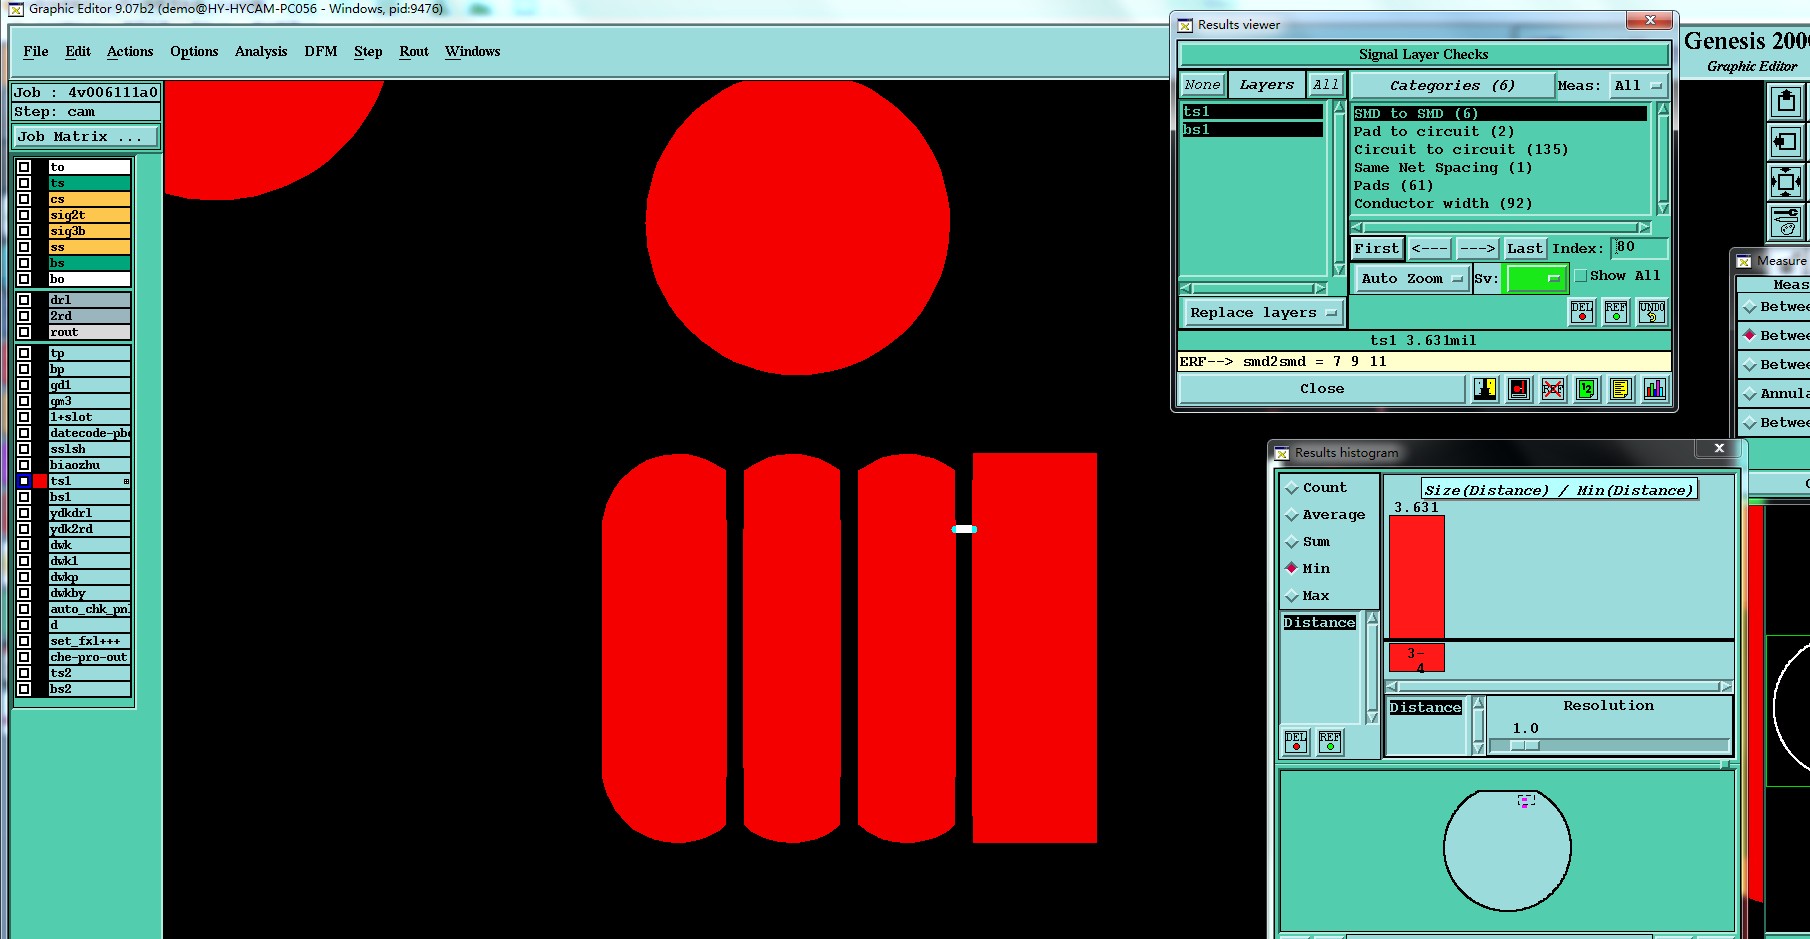Viewport: 1810px width, 939px height.
Task: Open the Step menu
Action: tap(368, 52)
